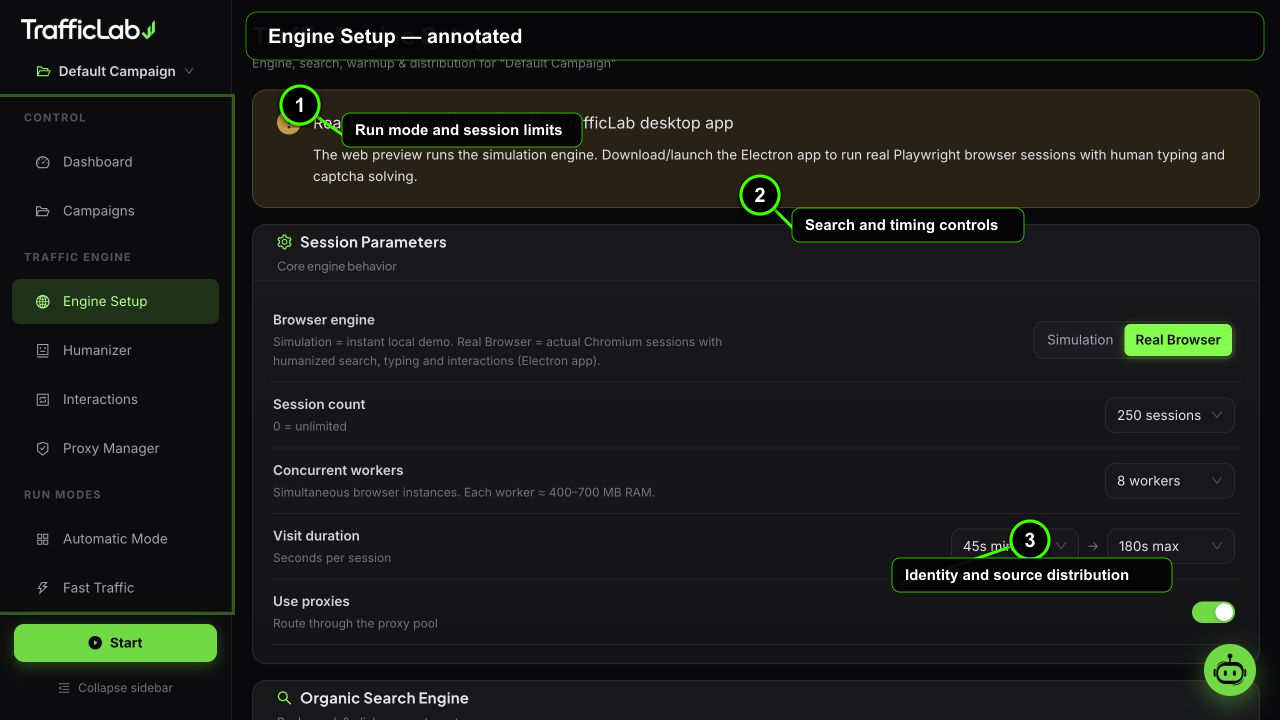Open the Proxy Manager page
The height and width of the screenshot is (720, 1280).
(115, 448)
